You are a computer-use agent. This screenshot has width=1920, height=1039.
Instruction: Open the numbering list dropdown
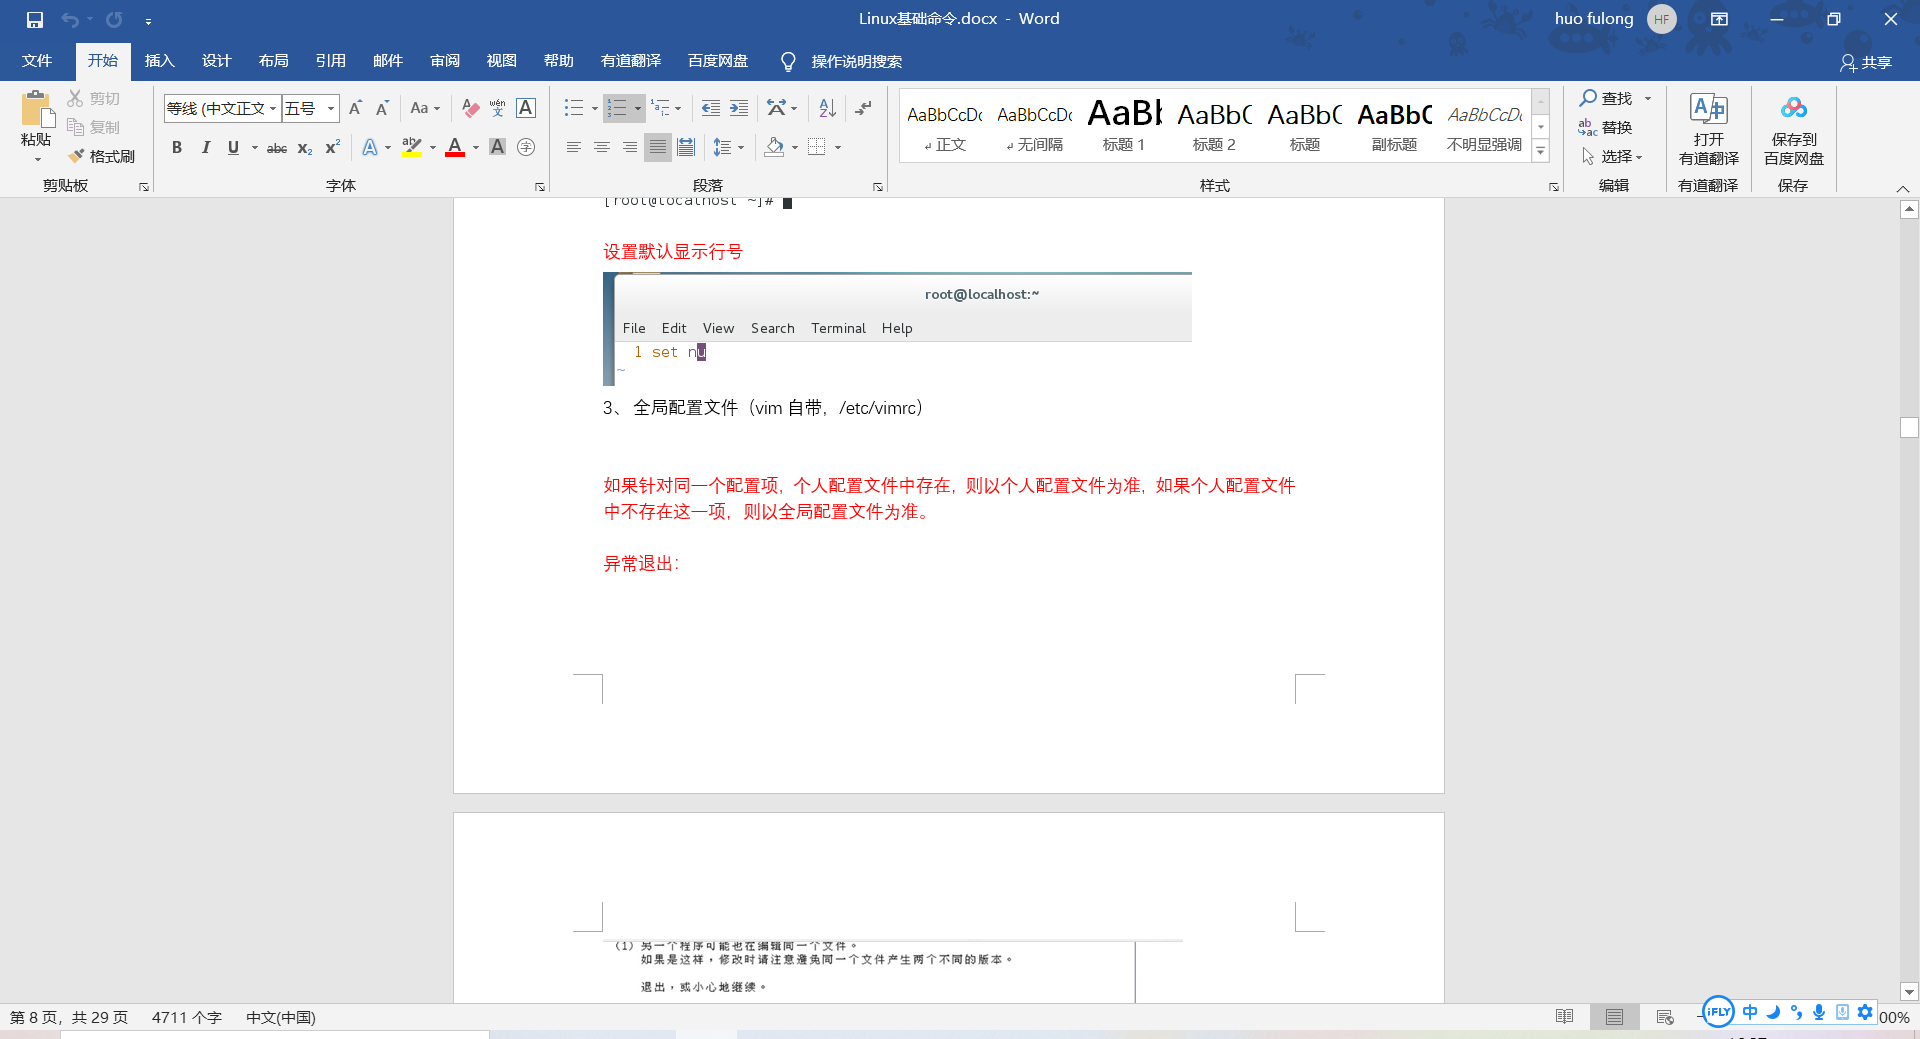click(637, 108)
